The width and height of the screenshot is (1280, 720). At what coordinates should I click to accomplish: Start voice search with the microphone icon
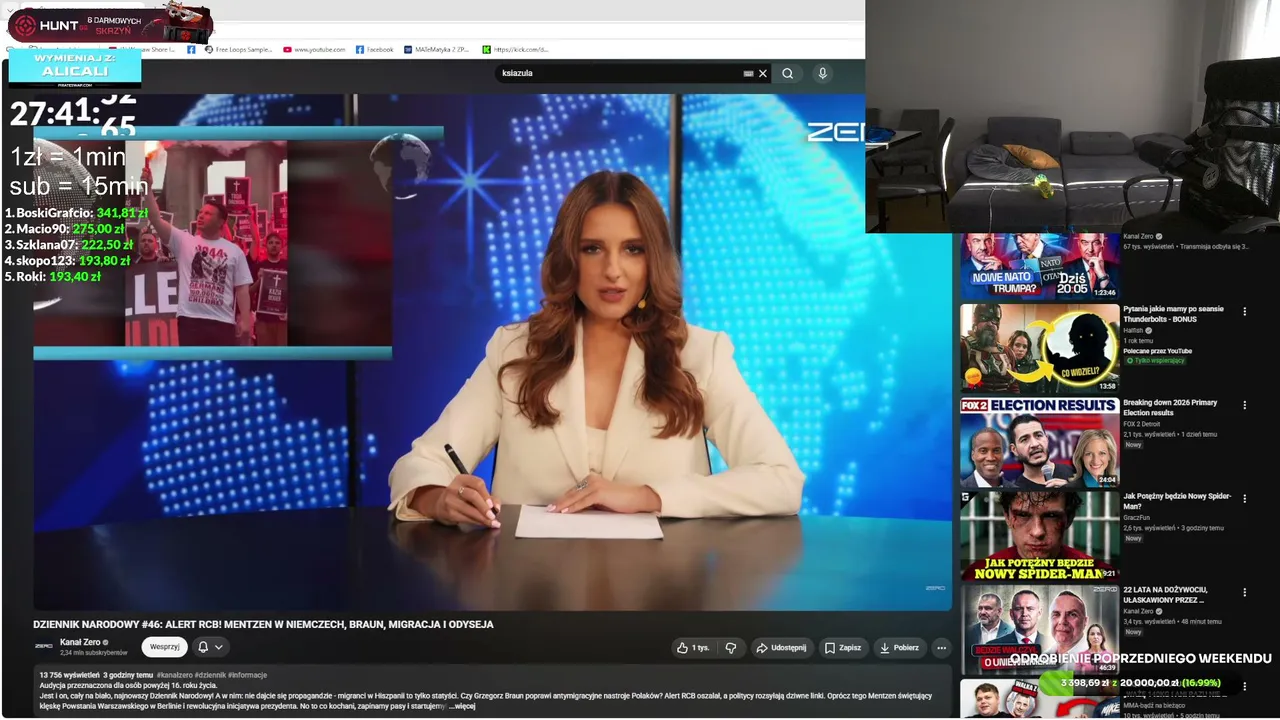[x=822, y=73]
